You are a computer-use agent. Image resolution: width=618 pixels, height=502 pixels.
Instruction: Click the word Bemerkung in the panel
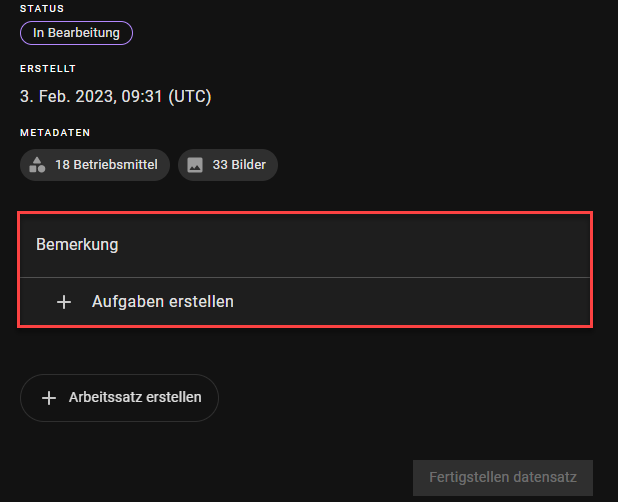(77, 244)
